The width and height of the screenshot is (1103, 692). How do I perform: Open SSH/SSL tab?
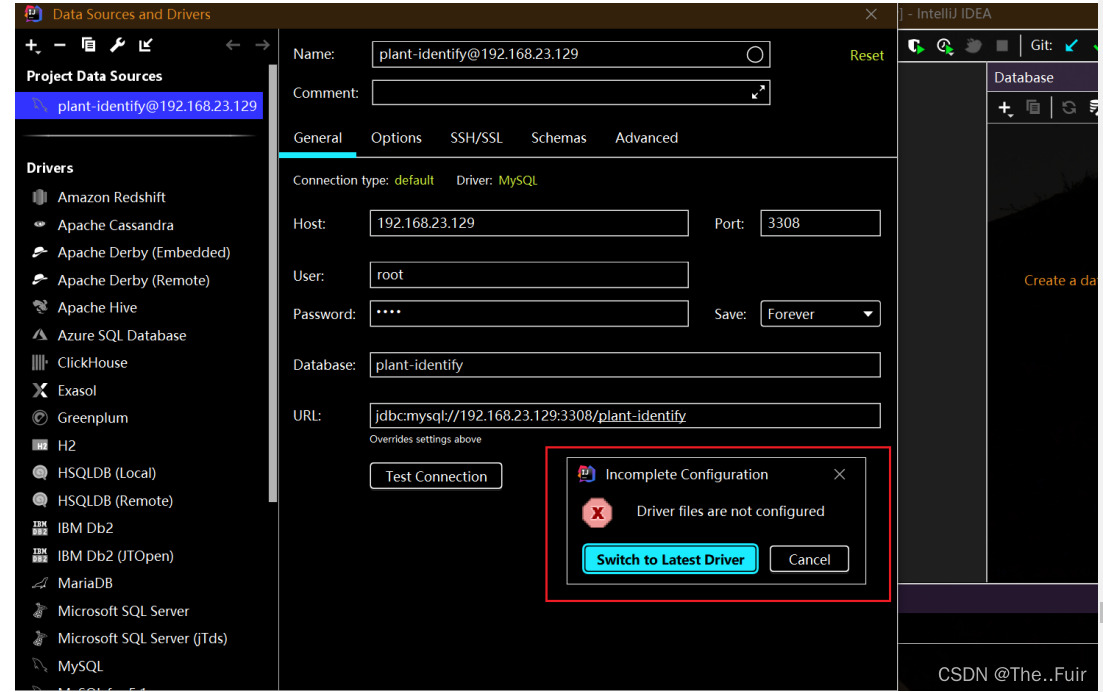tap(476, 138)
